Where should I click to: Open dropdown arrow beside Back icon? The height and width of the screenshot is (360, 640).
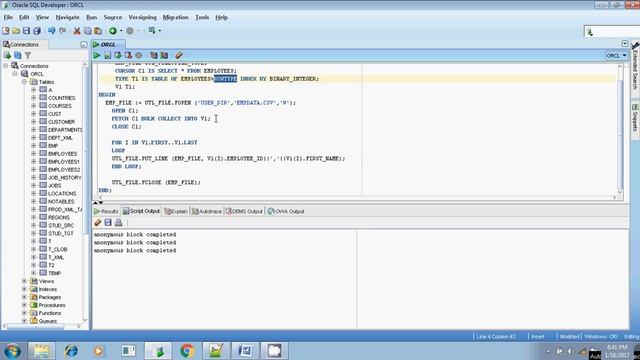click(x=121, y=31)
